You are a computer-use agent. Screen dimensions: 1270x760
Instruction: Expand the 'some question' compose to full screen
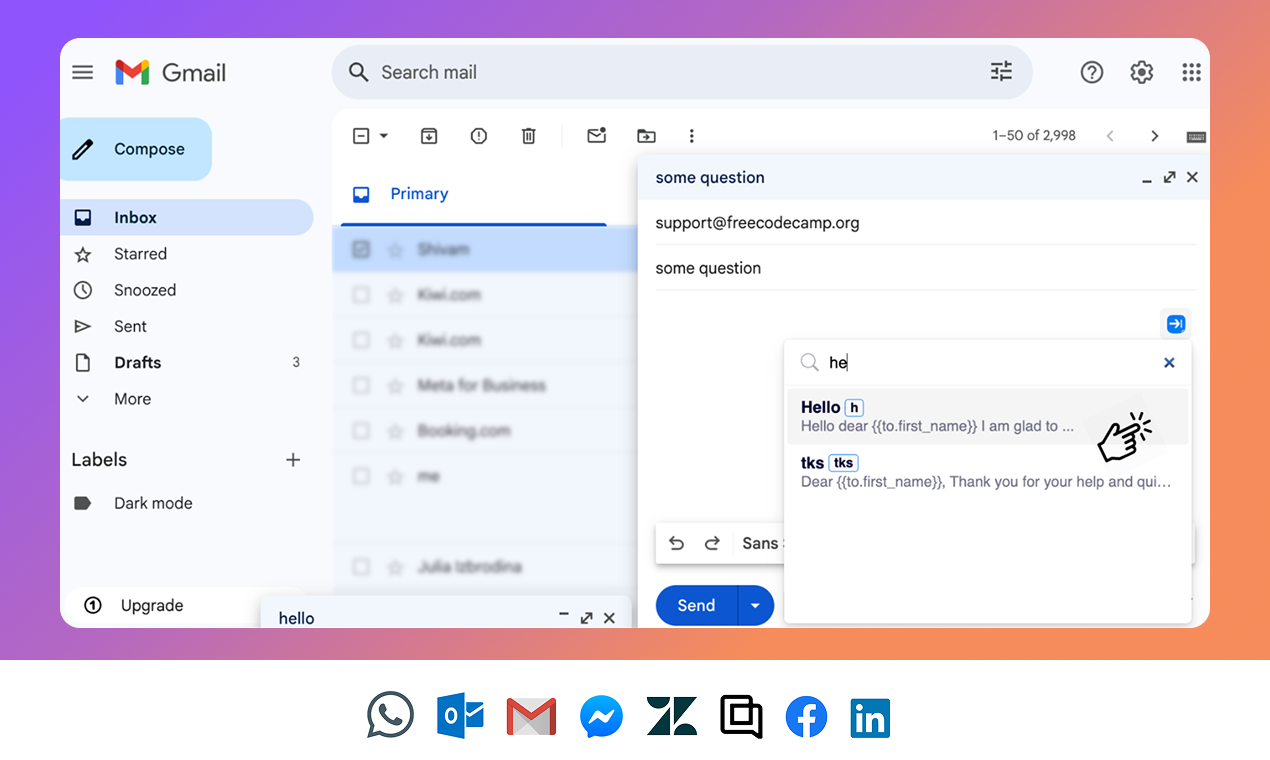(1169, 177)
